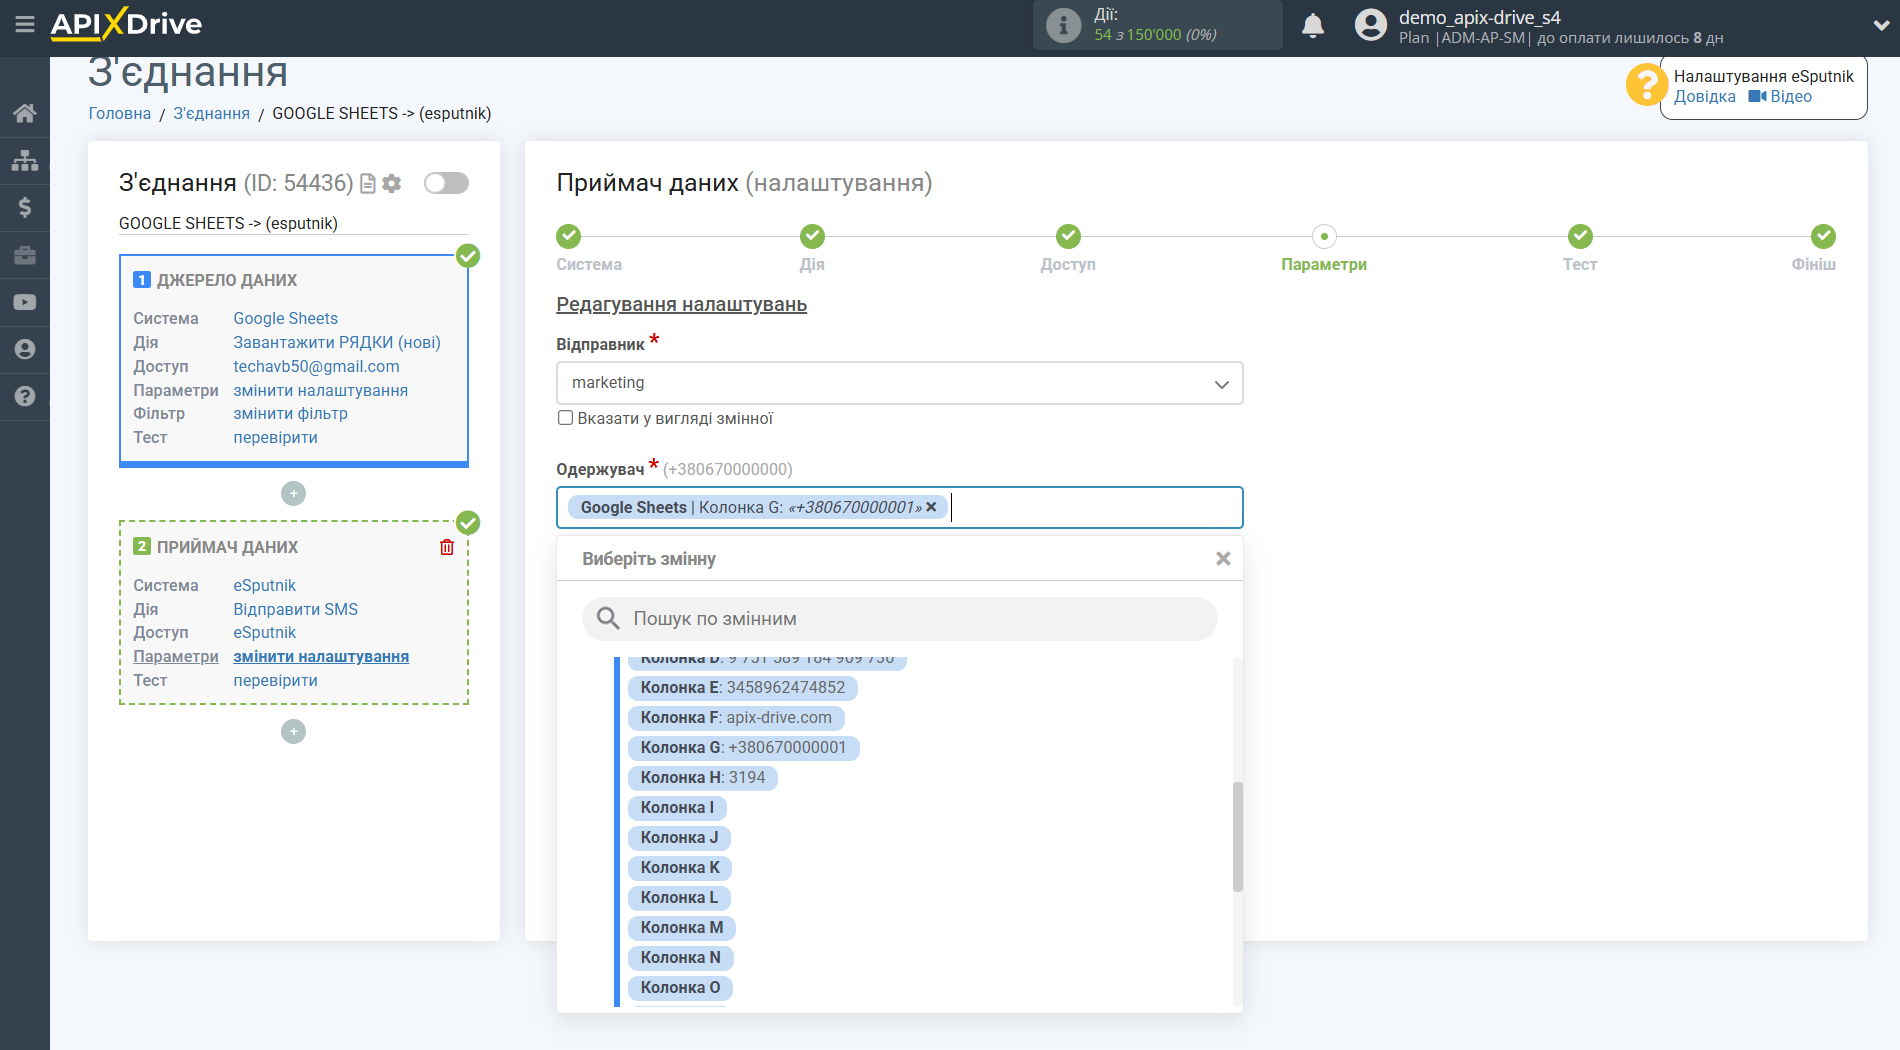Click the yellow help question icon

1646,85
